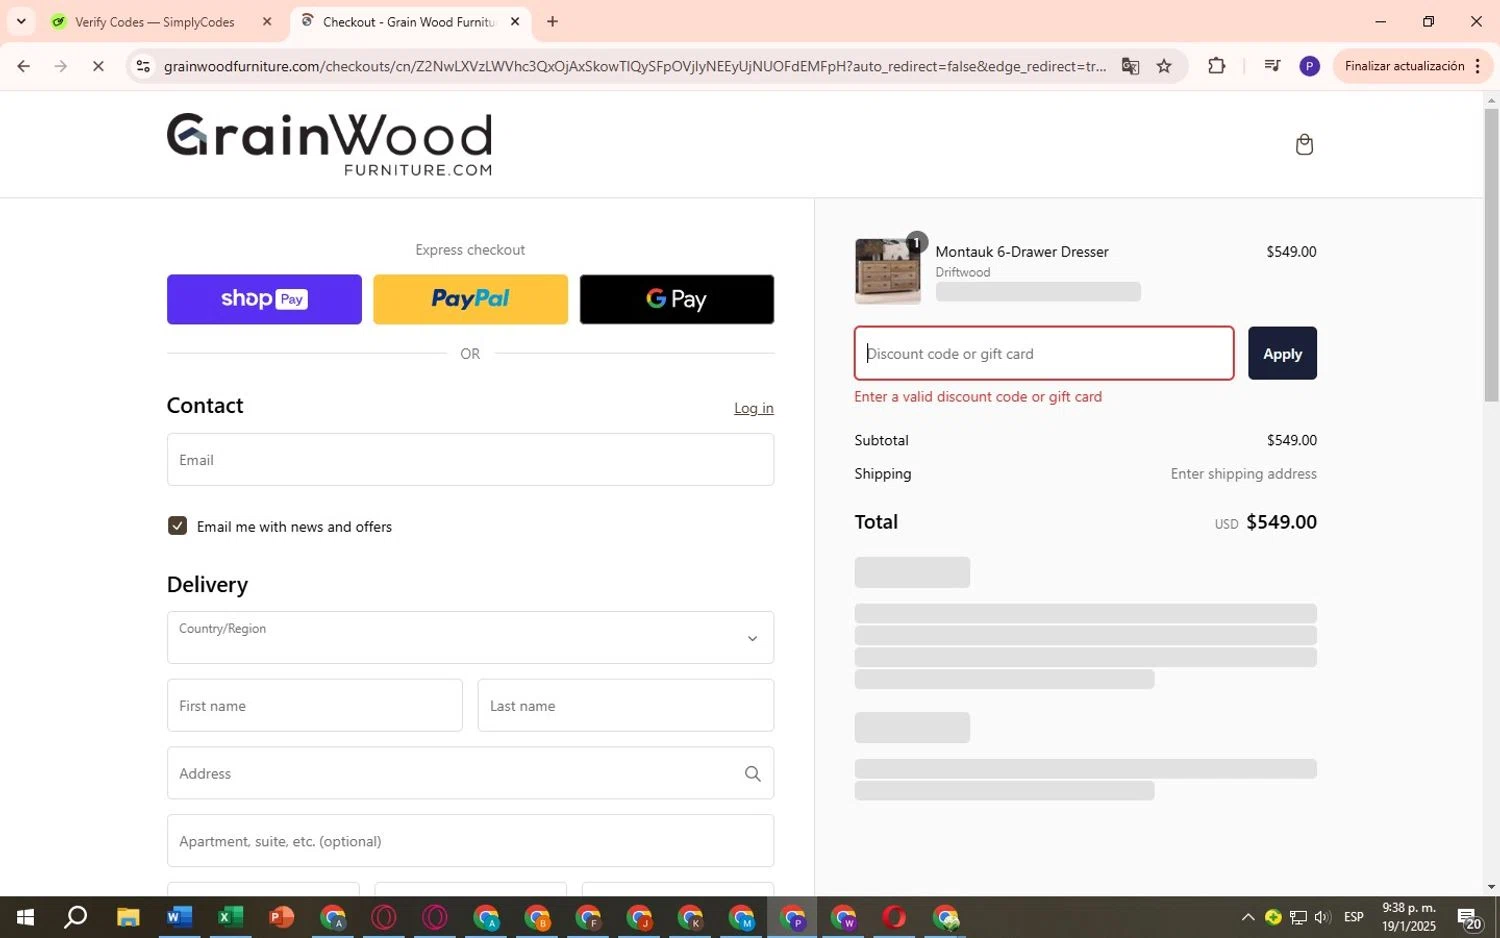1500x938 pixels.
Task: Click the Montauk 6-Drawer Dresser name
Action: click(x=1021, y=252)
